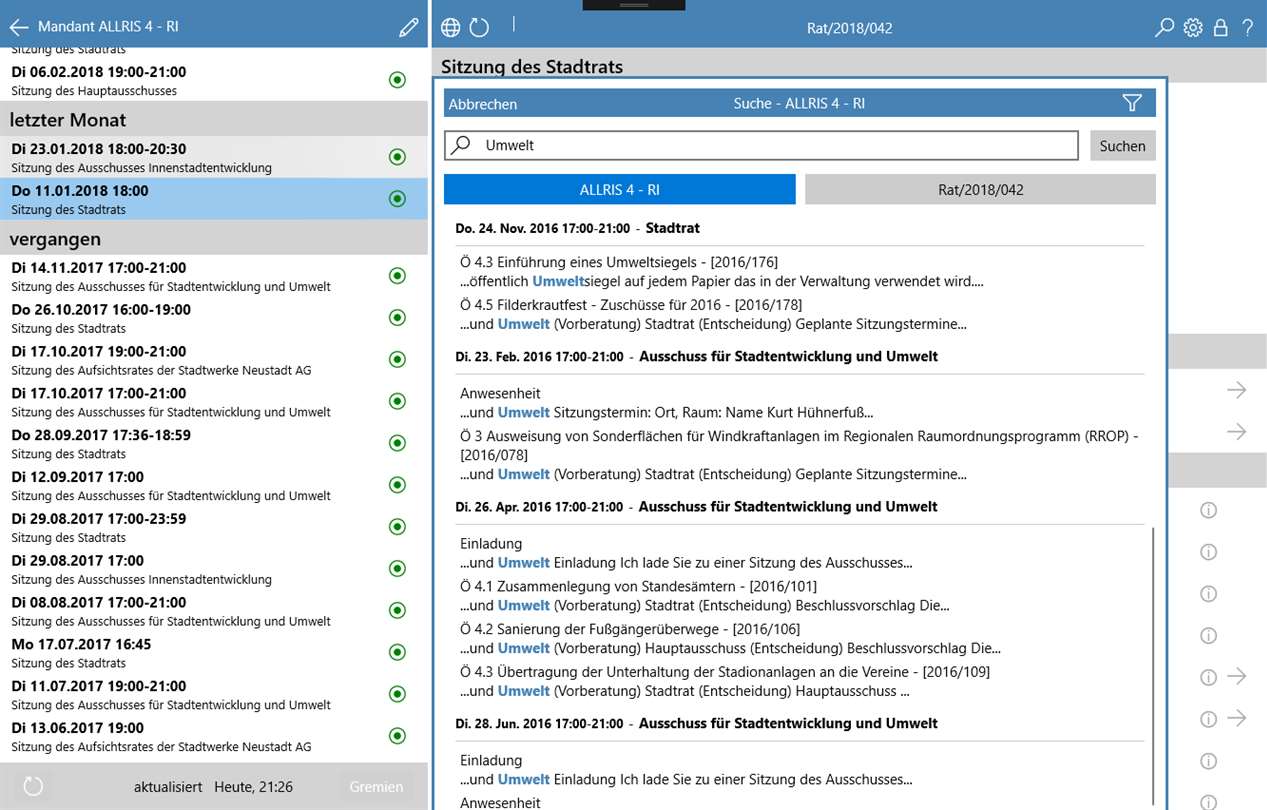Click the green status icon for Do 28.09.2017
Viewport: 1267px width, 810px height.
point(397,444)
